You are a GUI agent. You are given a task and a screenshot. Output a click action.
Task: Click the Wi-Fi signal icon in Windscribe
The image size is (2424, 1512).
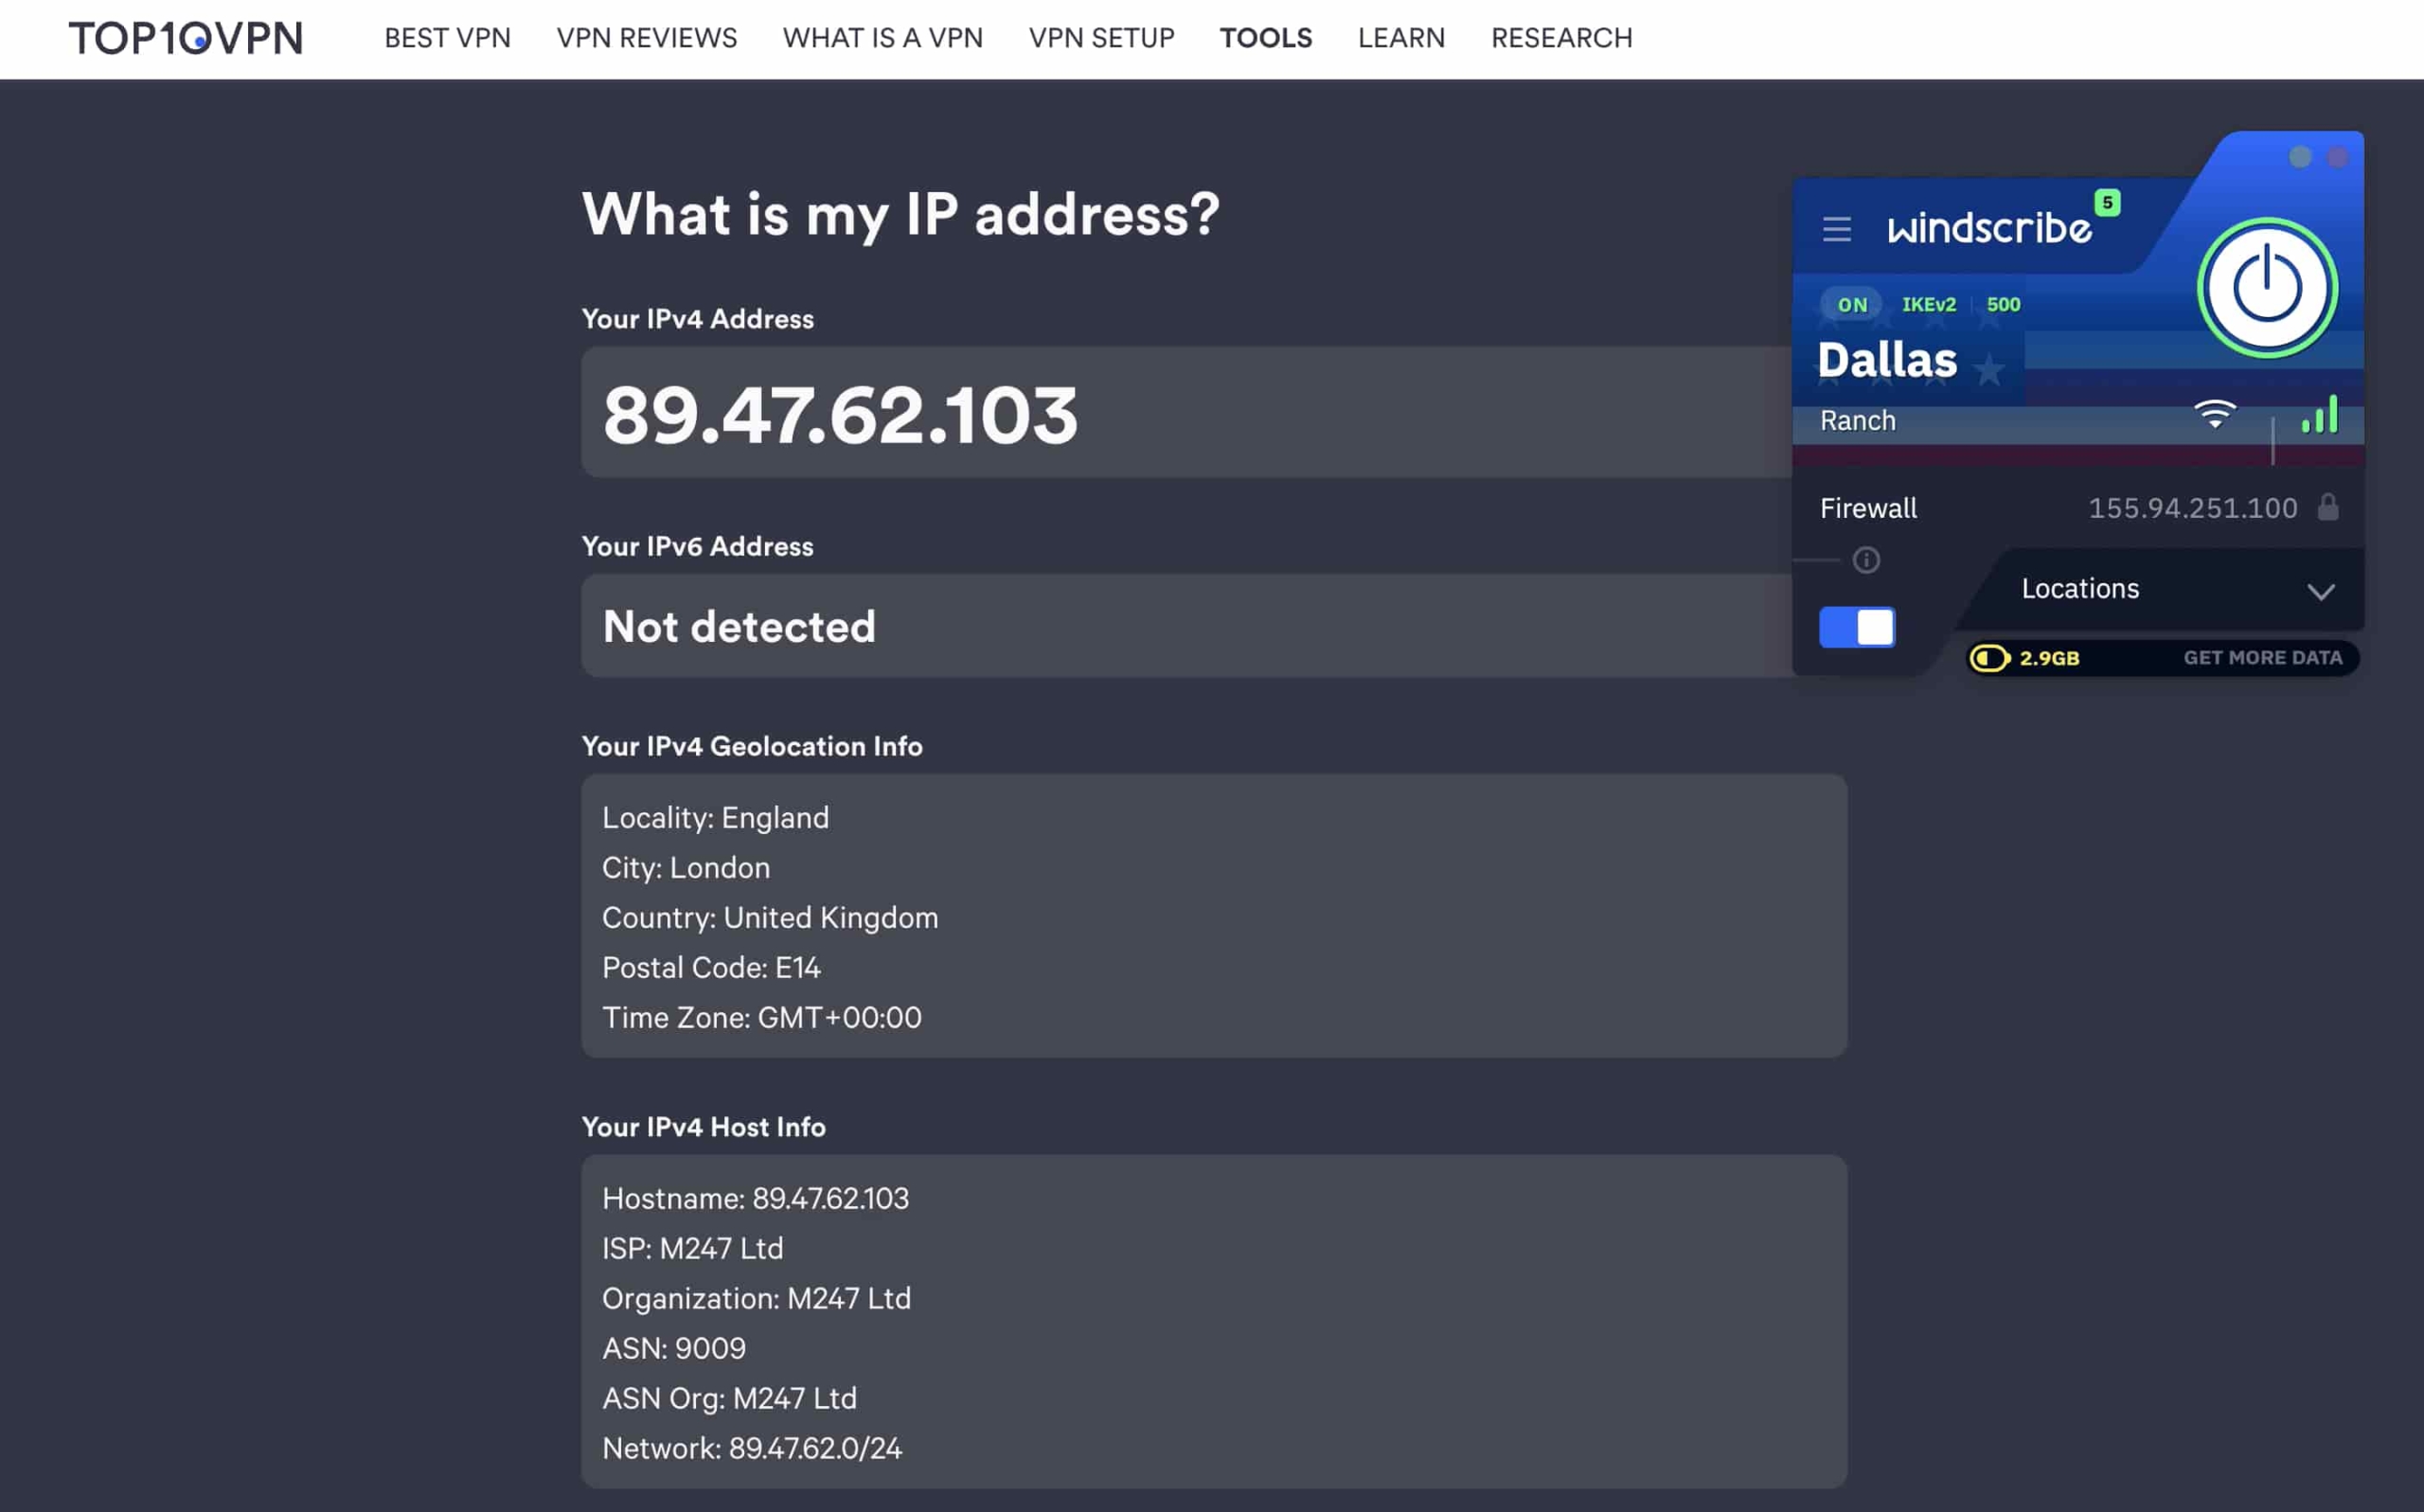(x=2215, y=418)
